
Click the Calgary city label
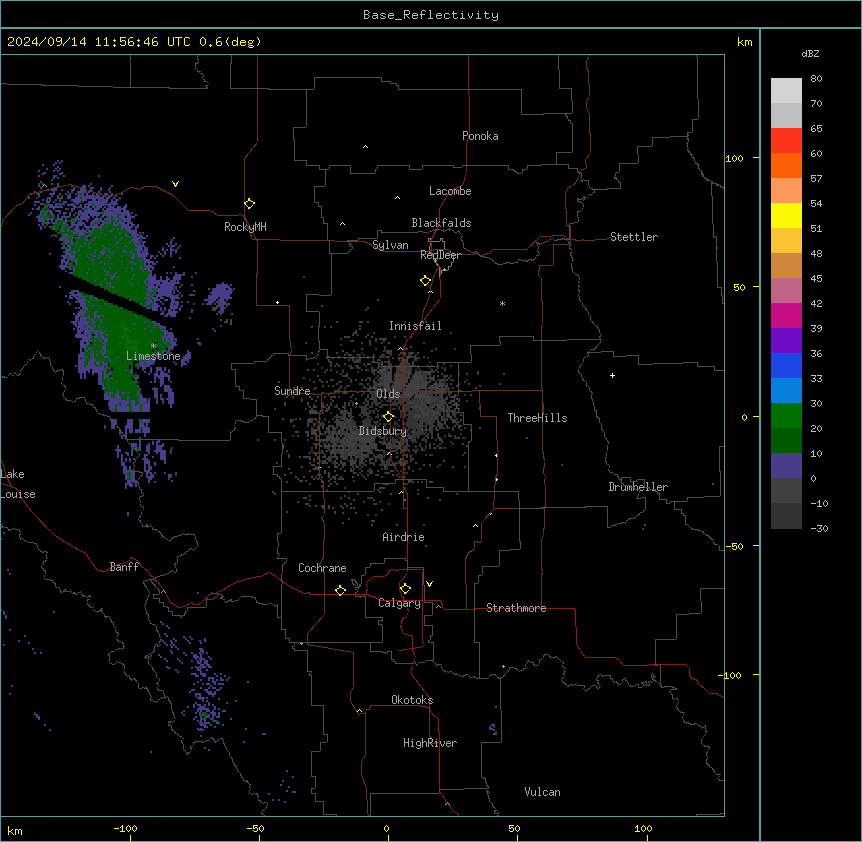point(399,603)
